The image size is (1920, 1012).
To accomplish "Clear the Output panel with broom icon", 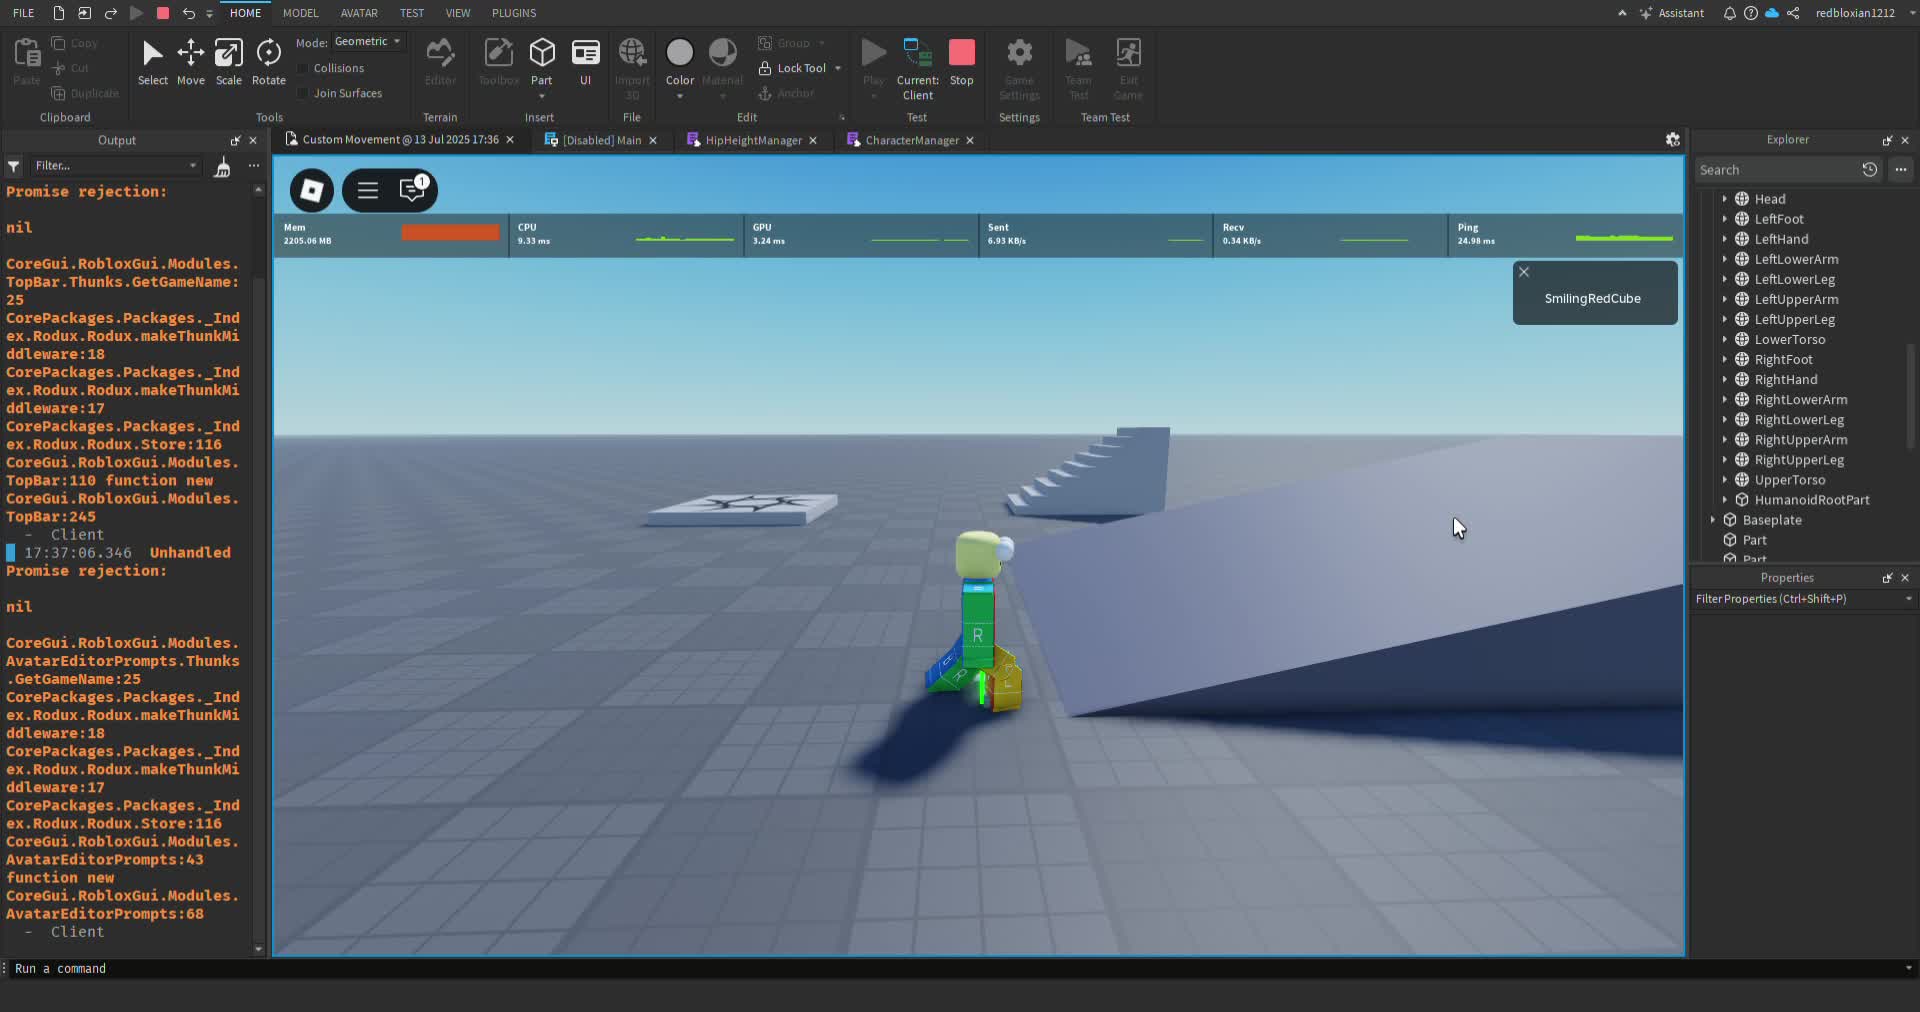I will (222, 166).
